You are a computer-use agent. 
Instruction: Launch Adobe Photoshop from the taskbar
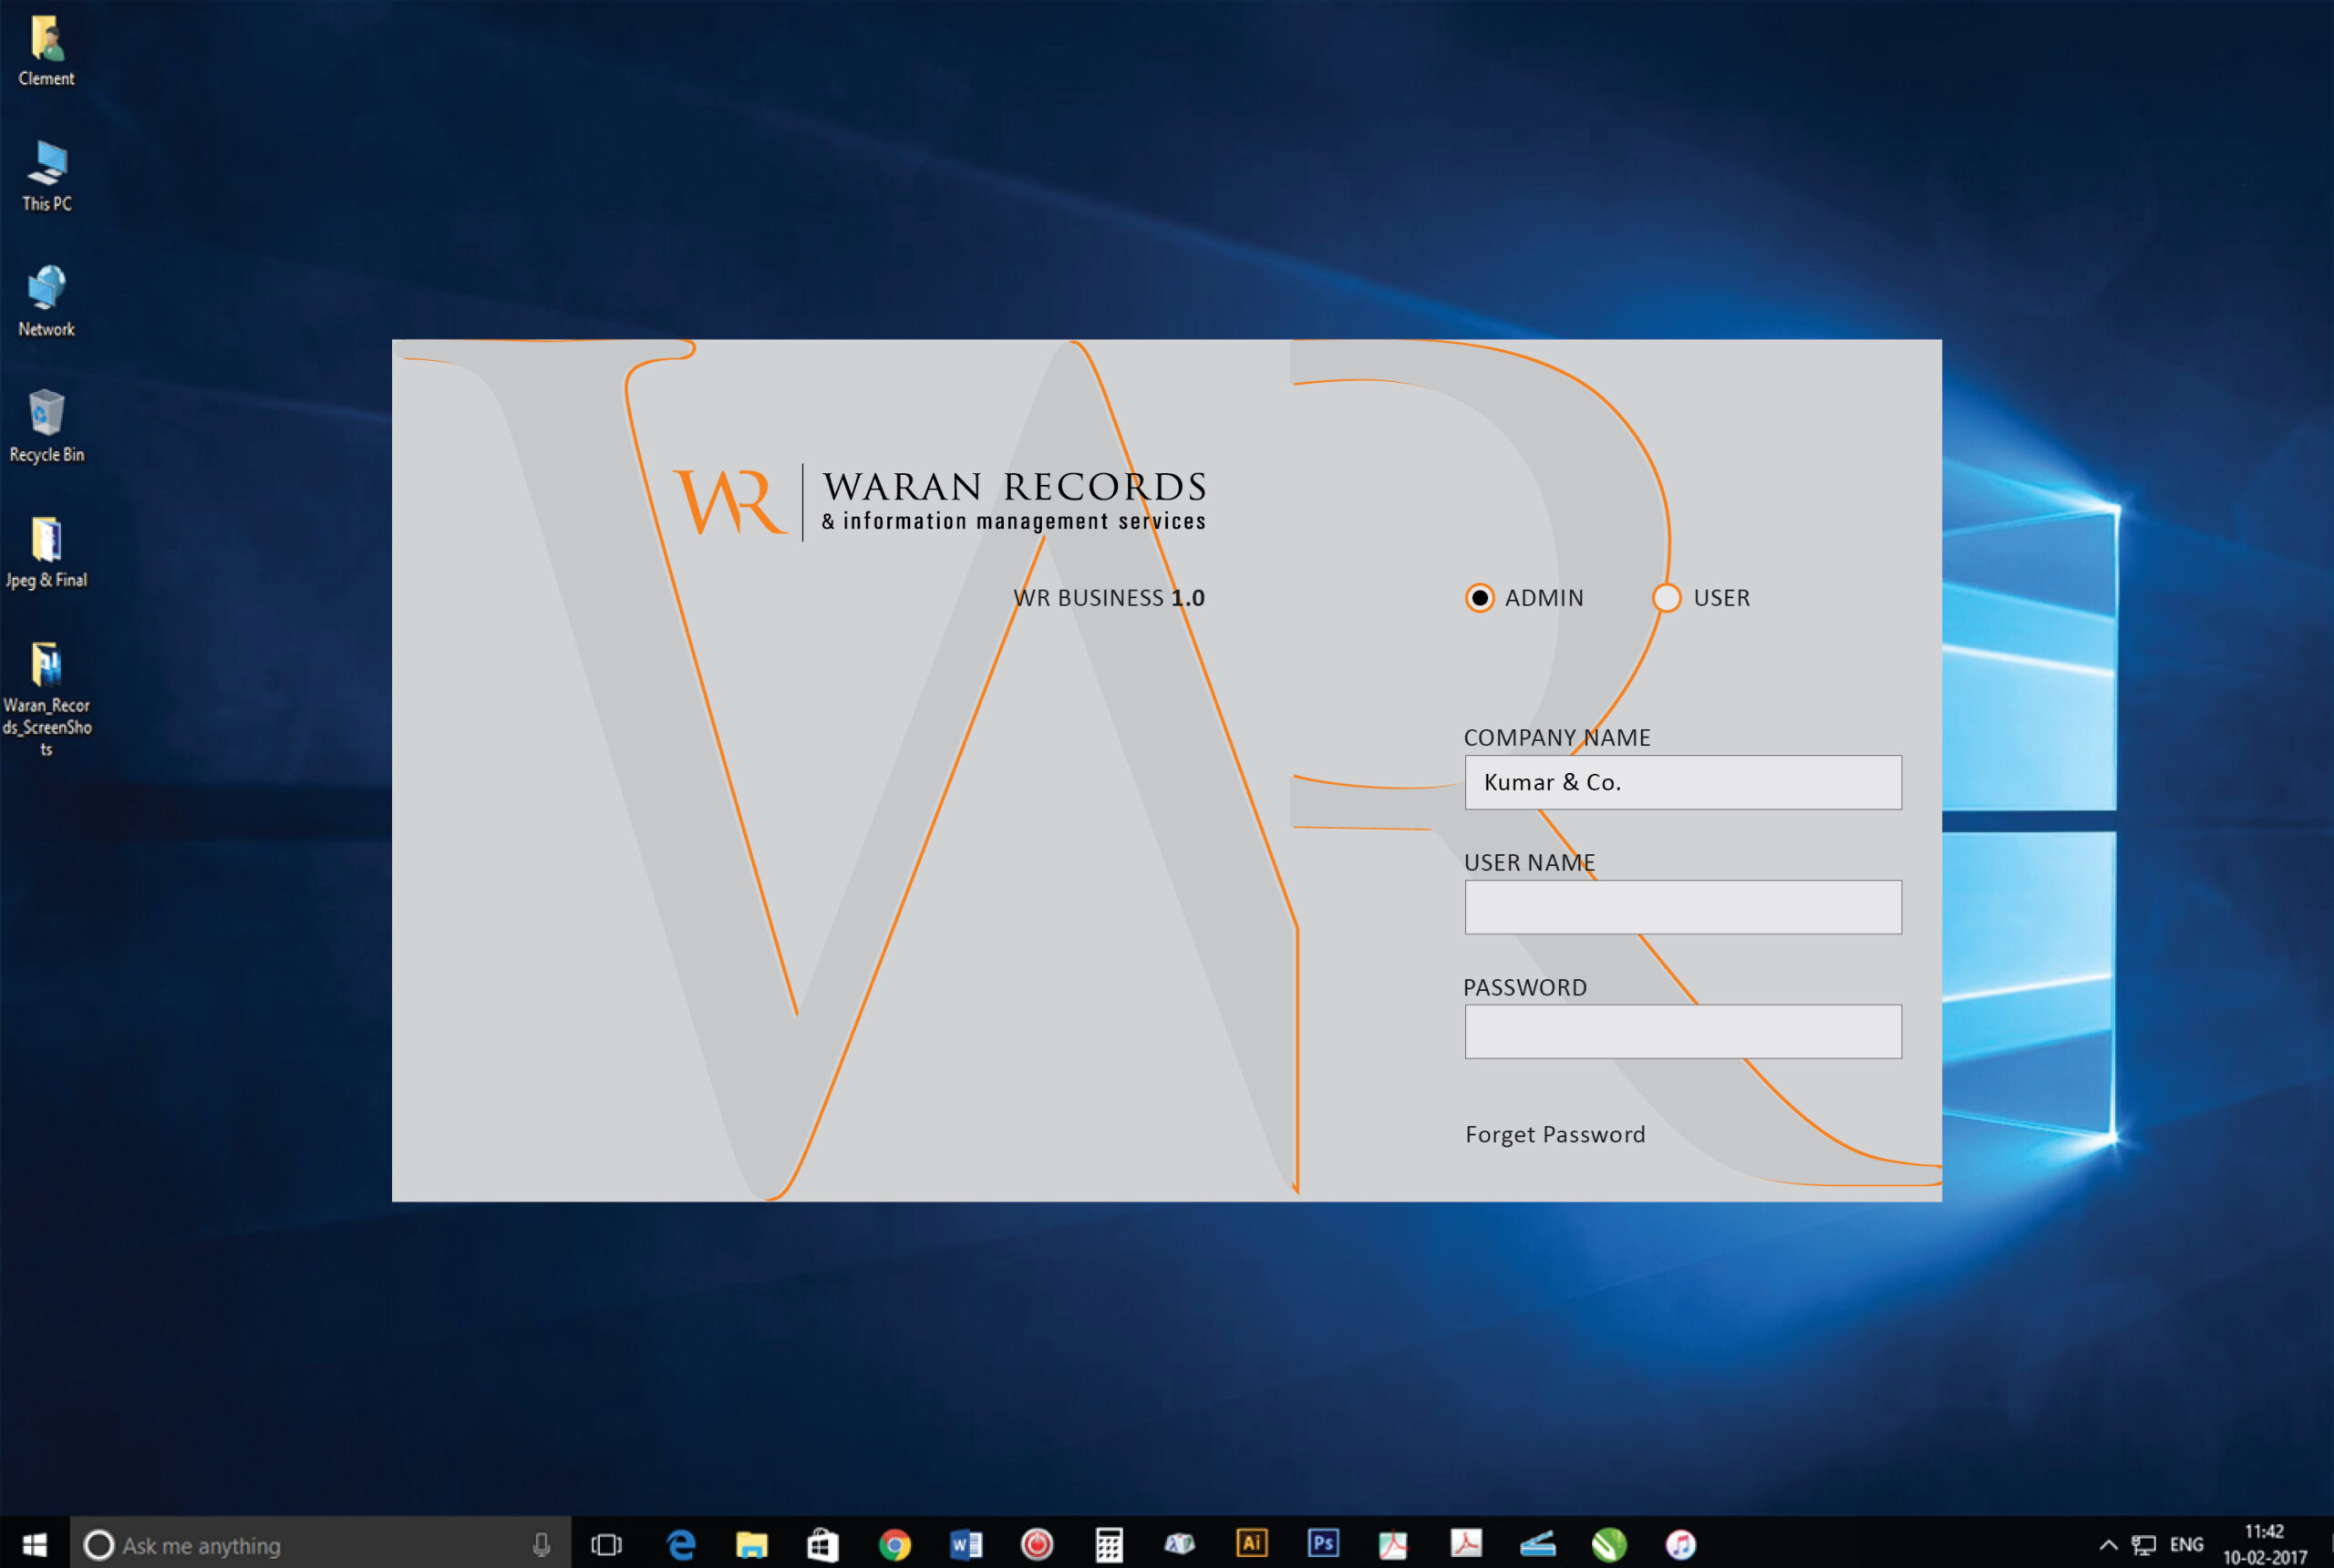click(x=1323, y=1543)
